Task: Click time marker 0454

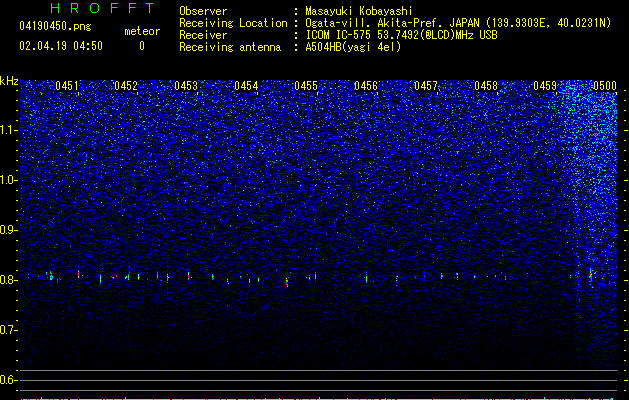Action: [x=246, y=86]
